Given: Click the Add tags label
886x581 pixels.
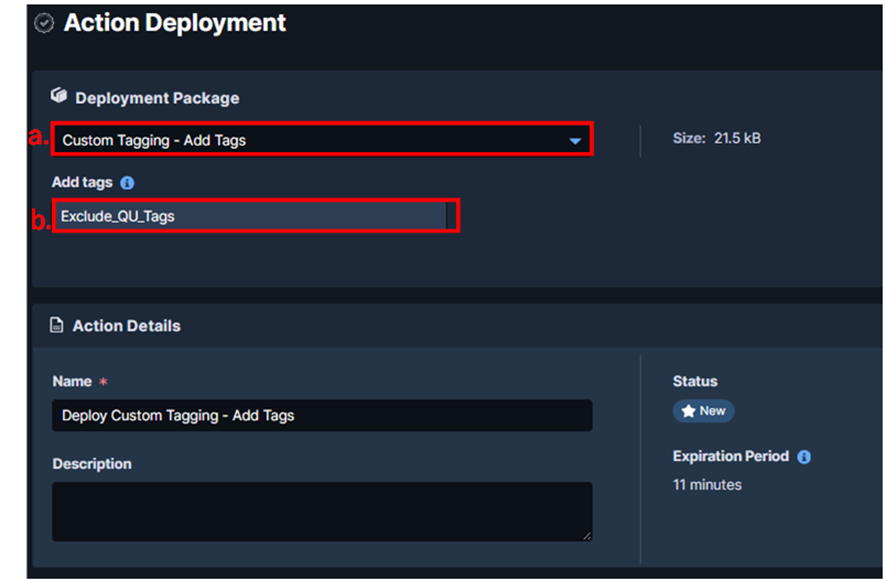Looking at the screenshot, I should (x=82, y=183).
